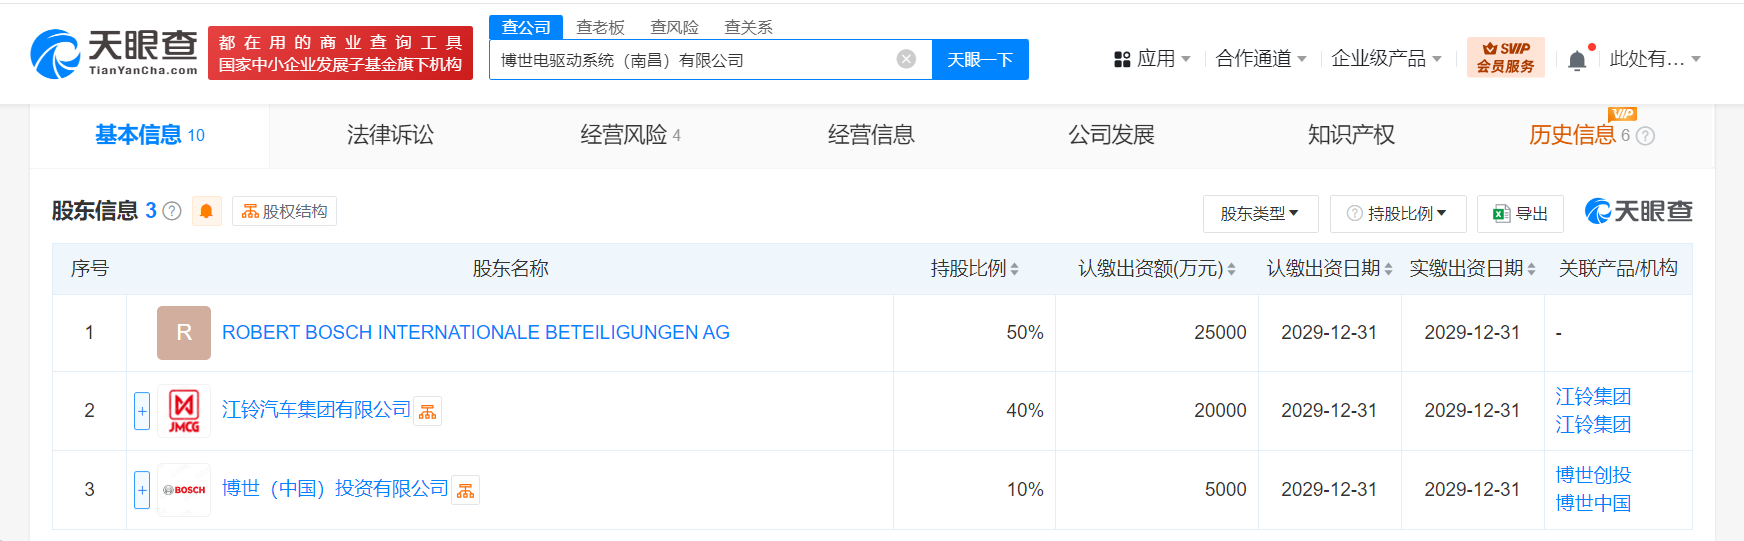The height and width of the screenshot is (541, 1744).
Task: Open the 持股比例 dropdown filter
Action: pos(1398,214)
